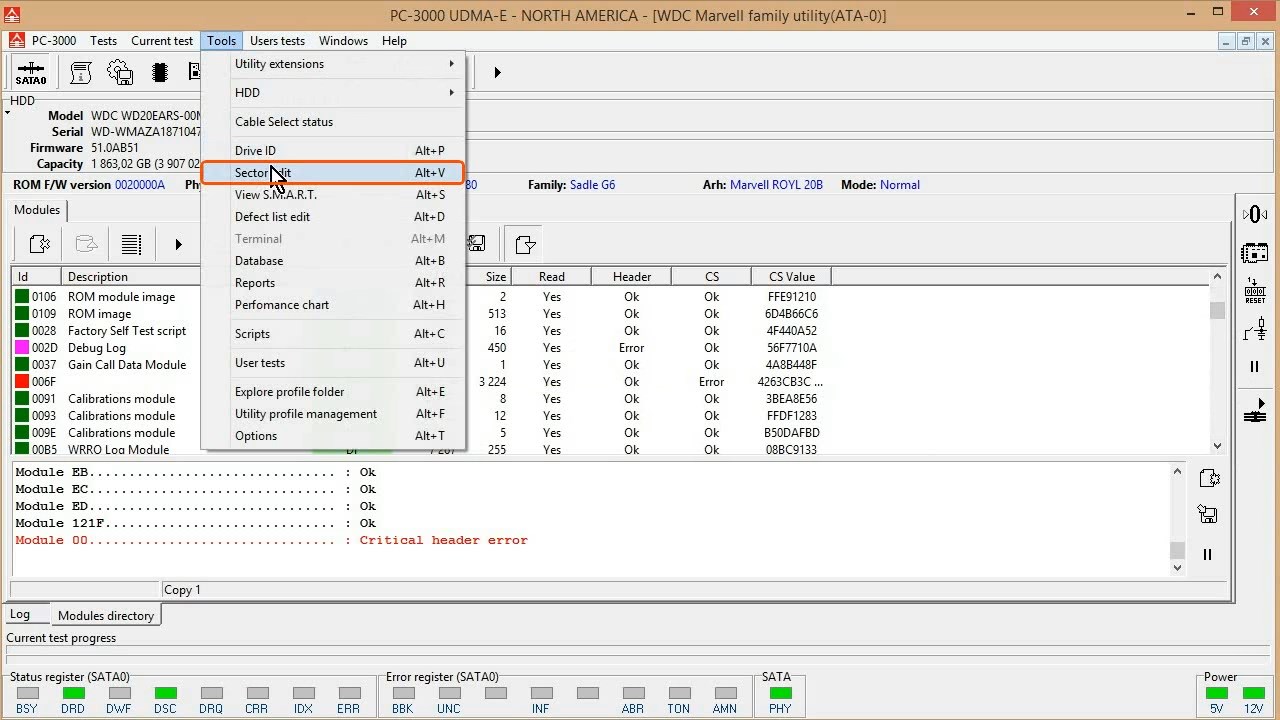Viewport: 1280px width, 720px height.
Task: Click the cable-with-arrow icon in right sidebar
Action: [x=1254, y=411]
